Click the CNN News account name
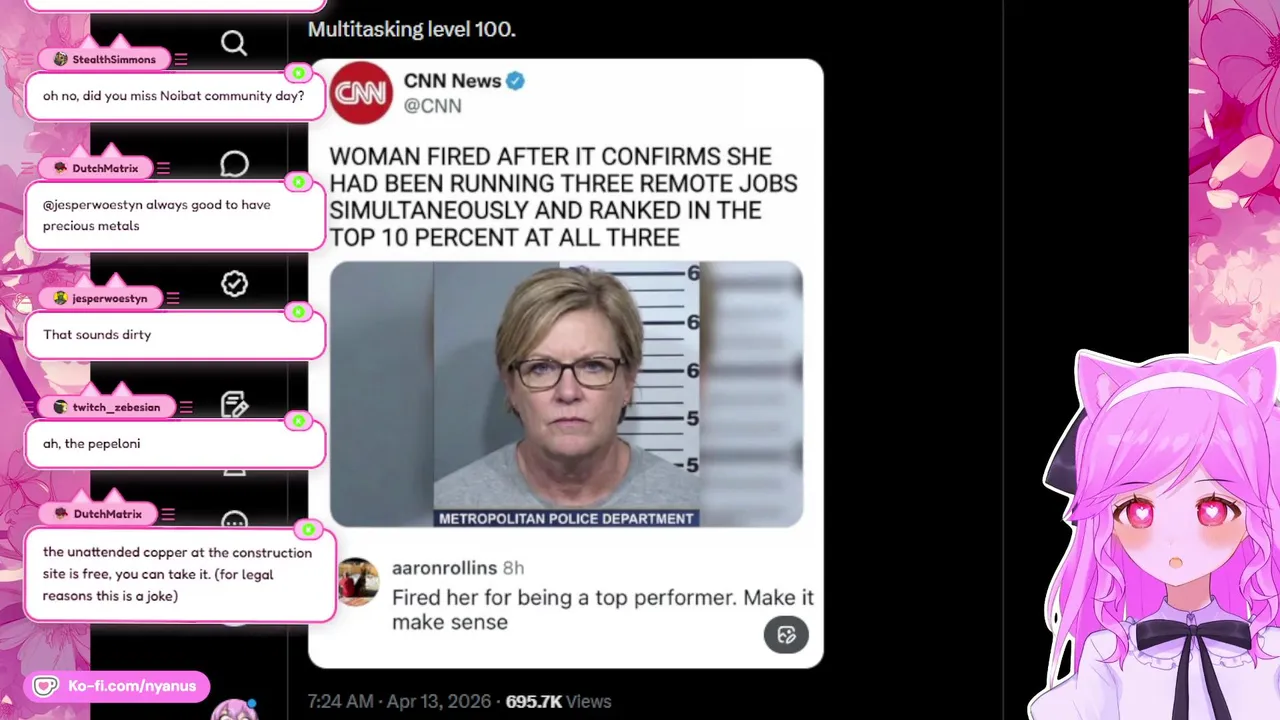Screen dimensions: 1280x720 tap(452, 81)
